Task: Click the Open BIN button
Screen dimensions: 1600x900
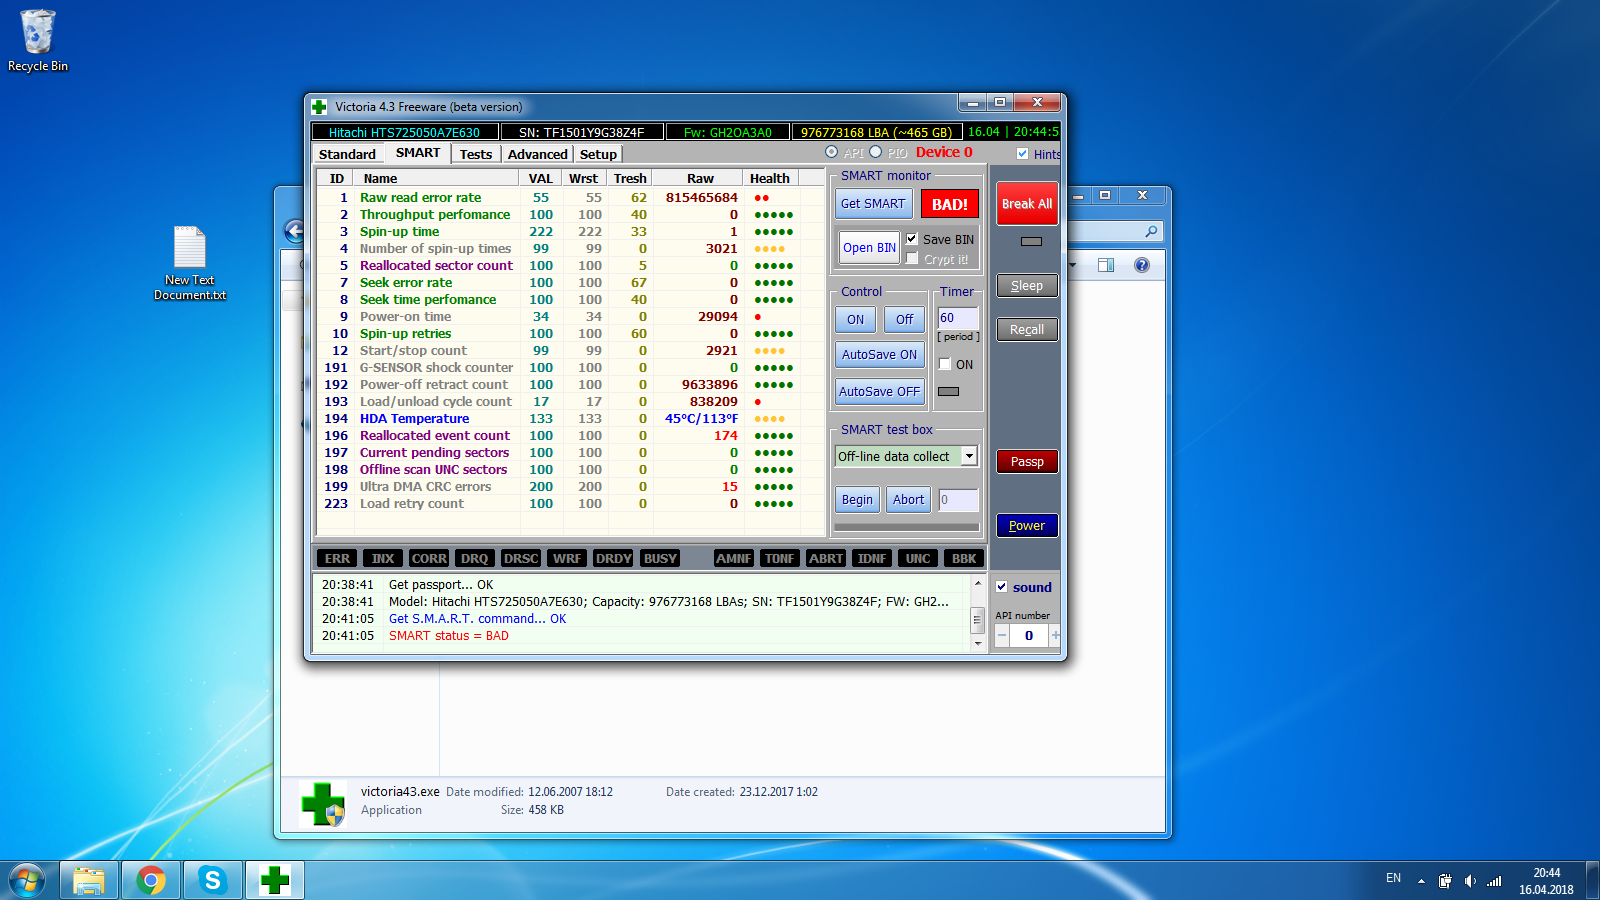Action: tap(869, 248)
